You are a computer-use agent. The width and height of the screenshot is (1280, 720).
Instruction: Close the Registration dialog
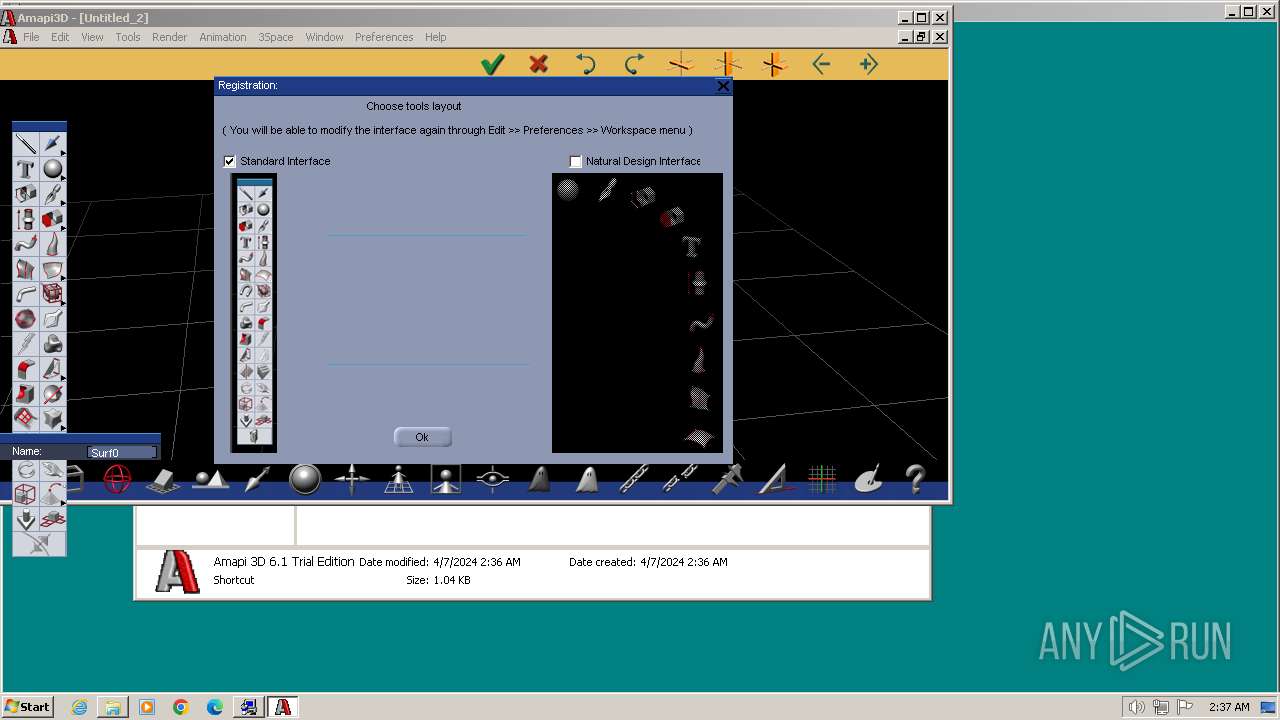[x=723, y=86]
